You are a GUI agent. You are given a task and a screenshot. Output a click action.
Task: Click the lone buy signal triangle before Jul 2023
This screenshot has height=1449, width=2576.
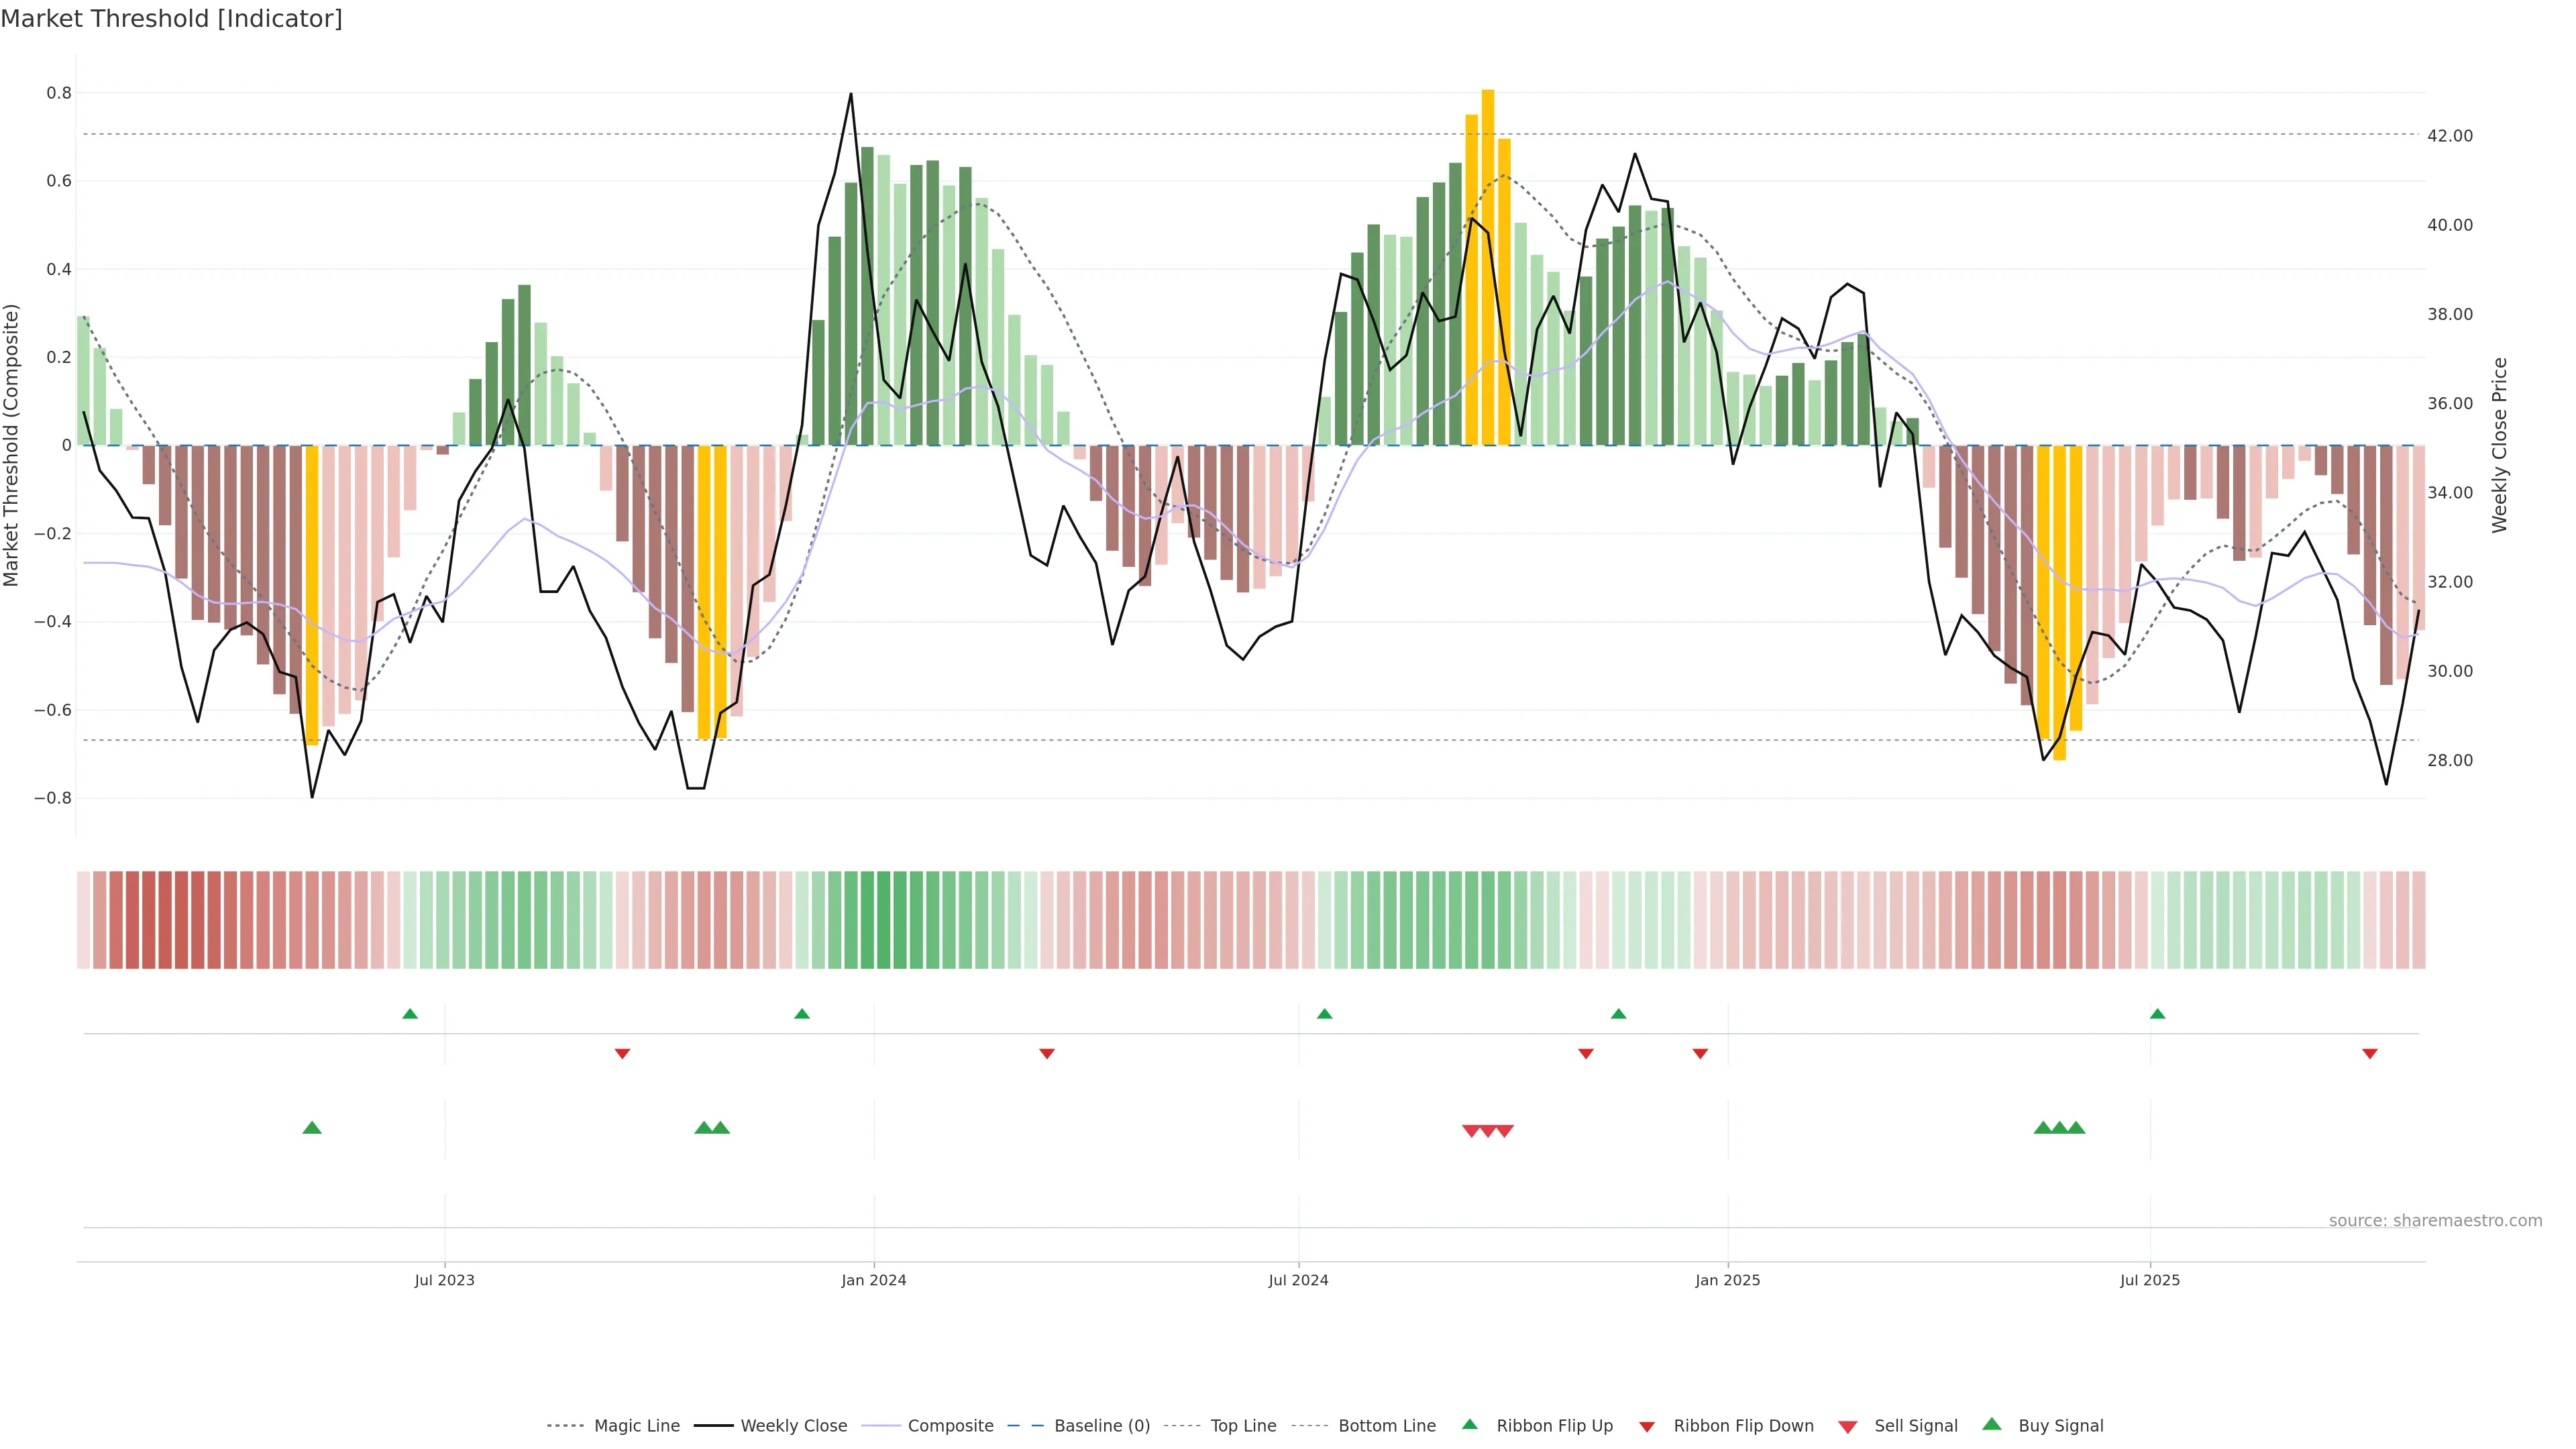pos(312,1128)
